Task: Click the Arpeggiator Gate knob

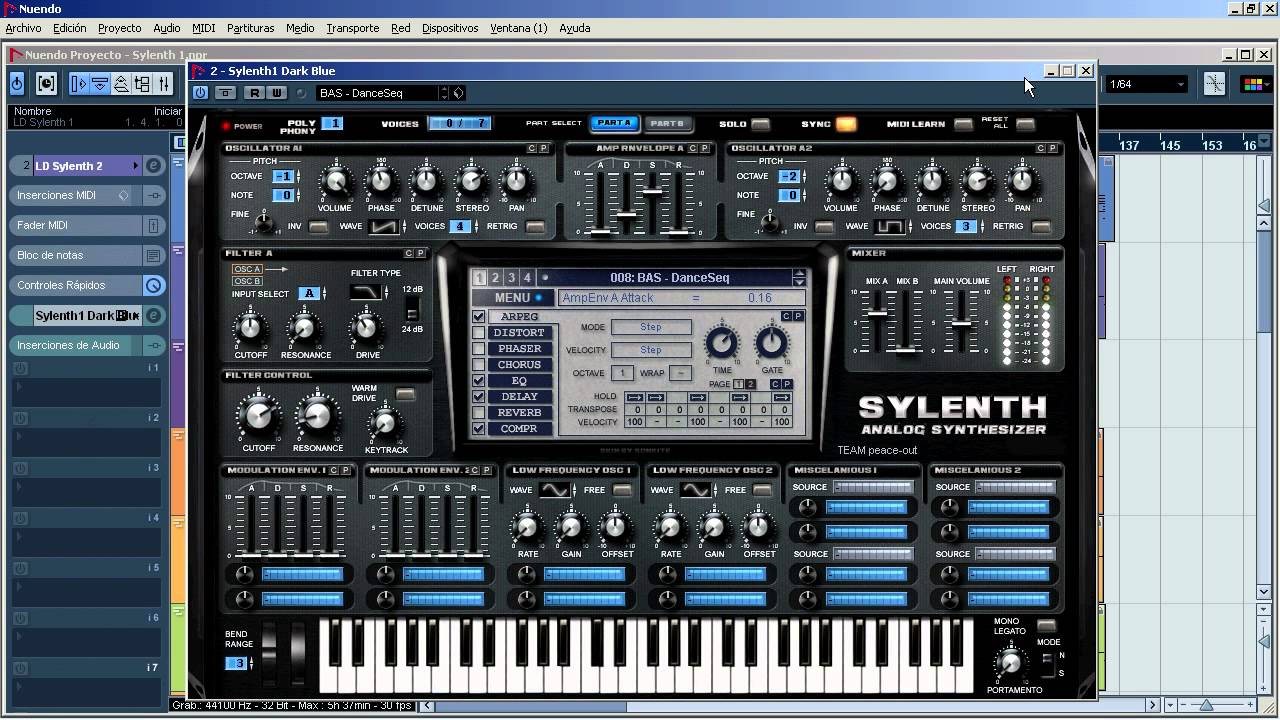Action: (771, 343)
